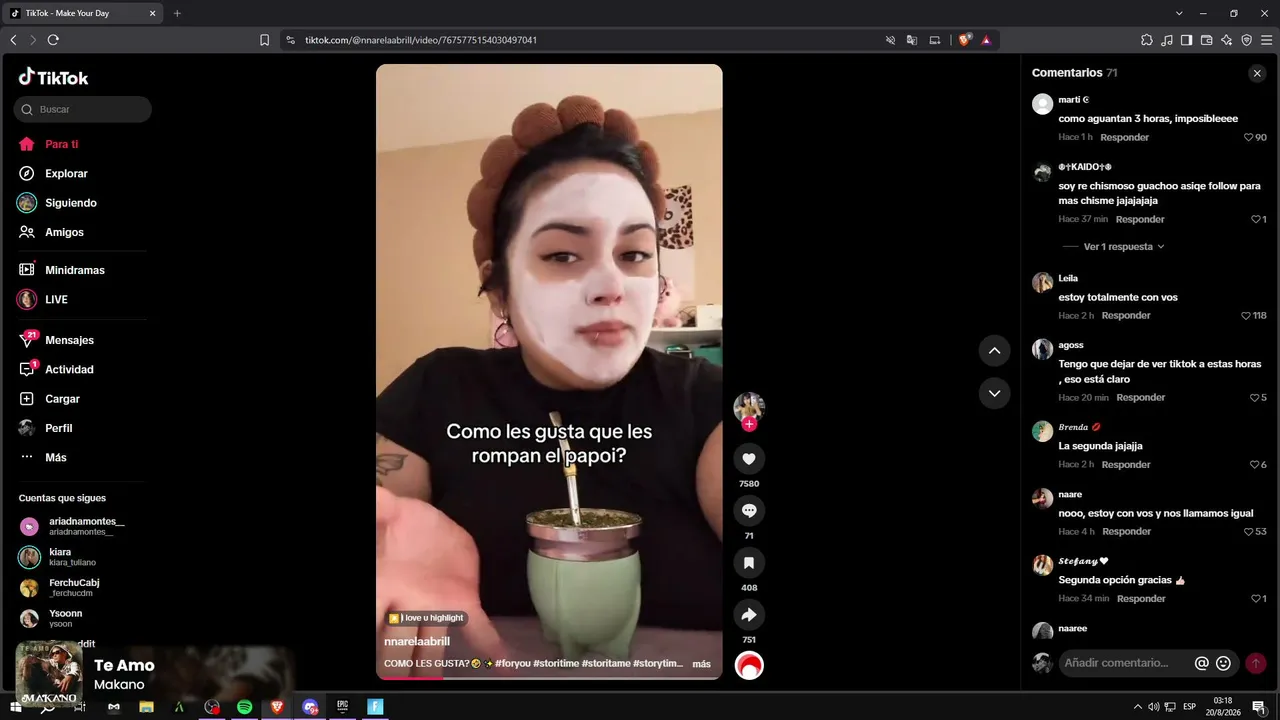Open the music playlist icon in browser toolbar

tap(1167, 40)
